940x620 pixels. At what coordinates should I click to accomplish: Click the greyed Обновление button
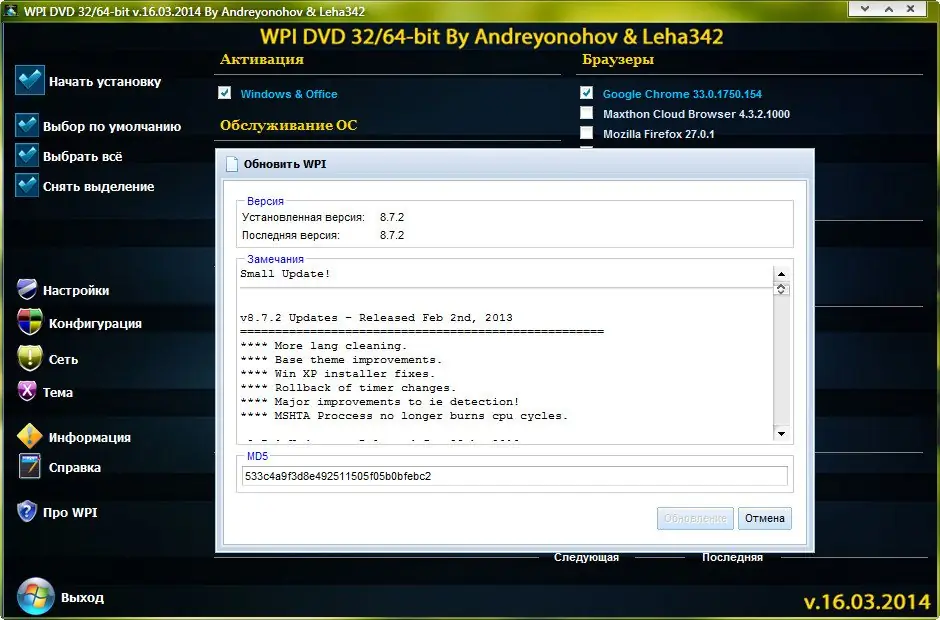pos(695,518)
